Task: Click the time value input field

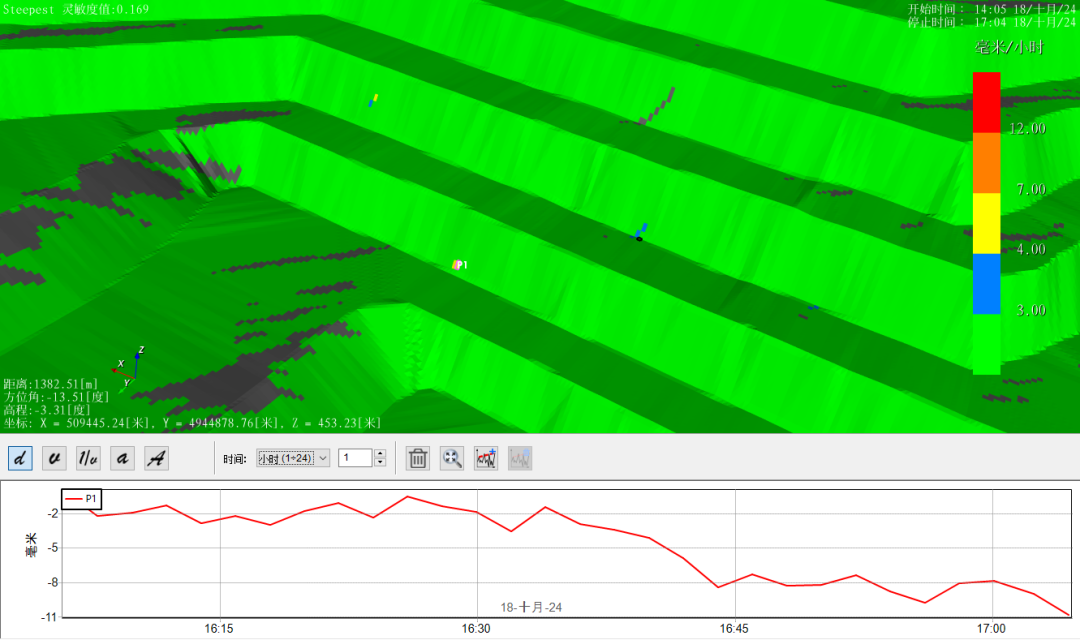Action: click(x=355, y=458)
